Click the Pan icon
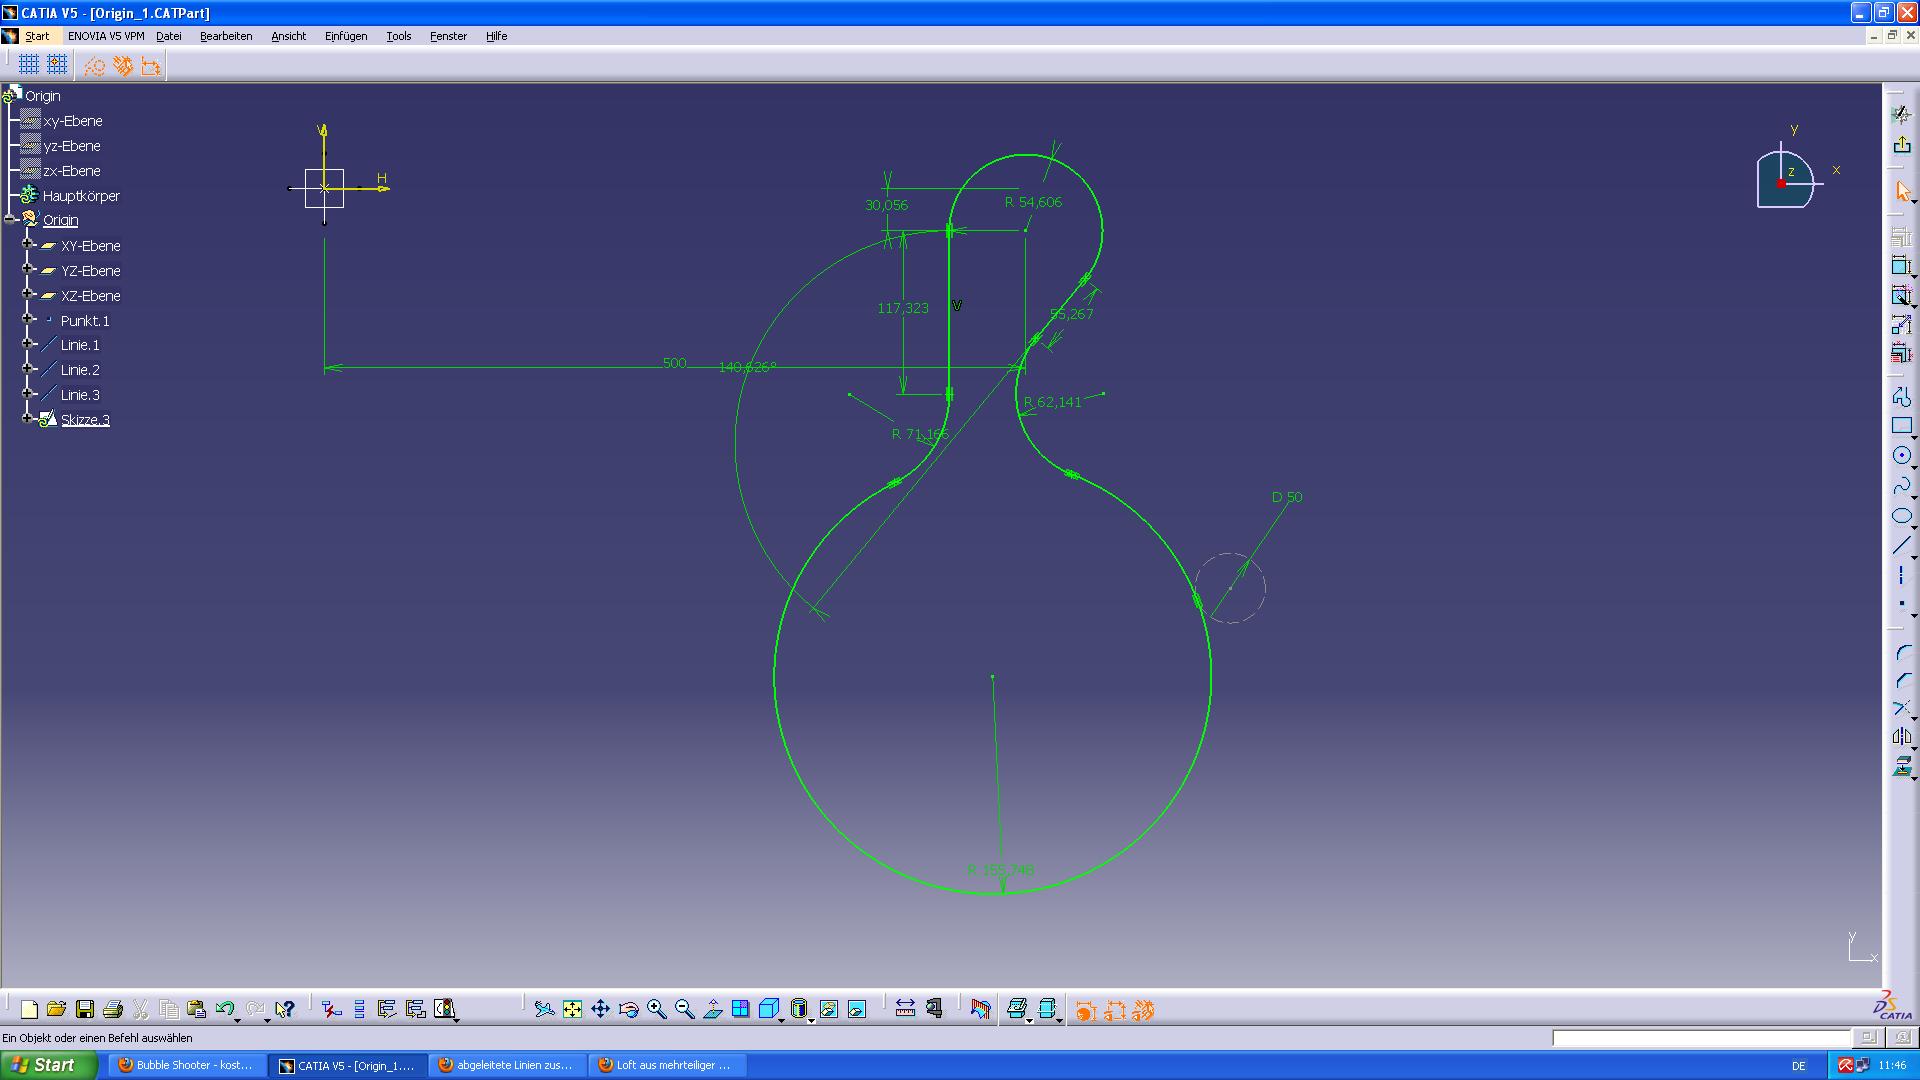This screenshot has width=1920, height=1080. [x=600, y=1009]
